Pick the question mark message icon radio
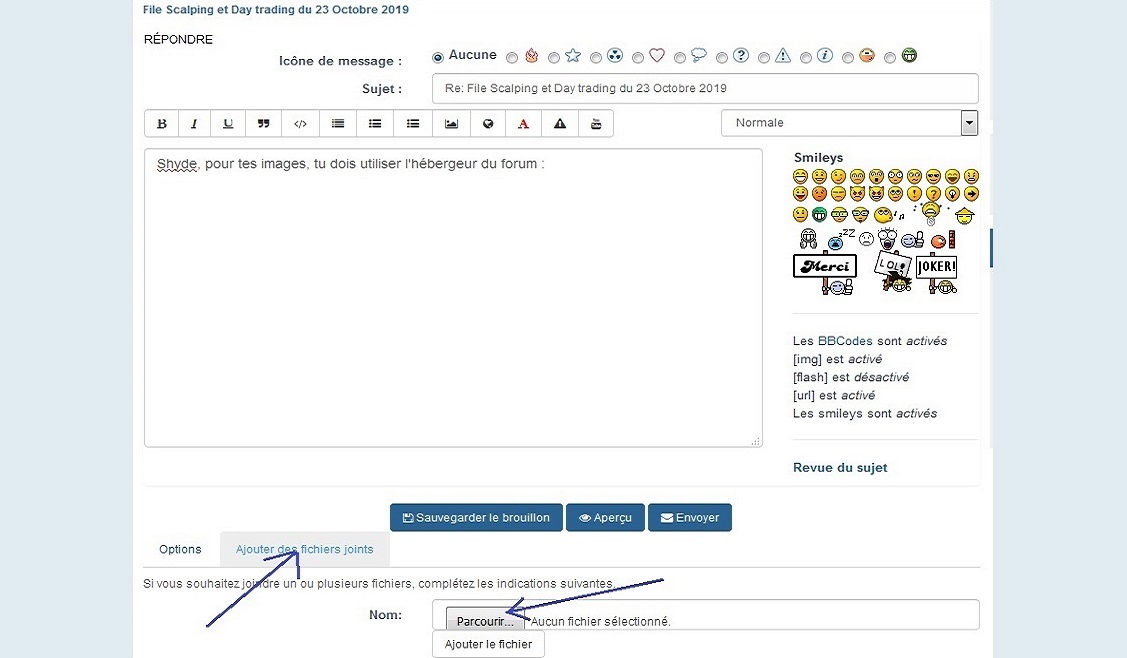This screenshot has height=658, width=1127. pyautogui.click(x=722, y=58)
